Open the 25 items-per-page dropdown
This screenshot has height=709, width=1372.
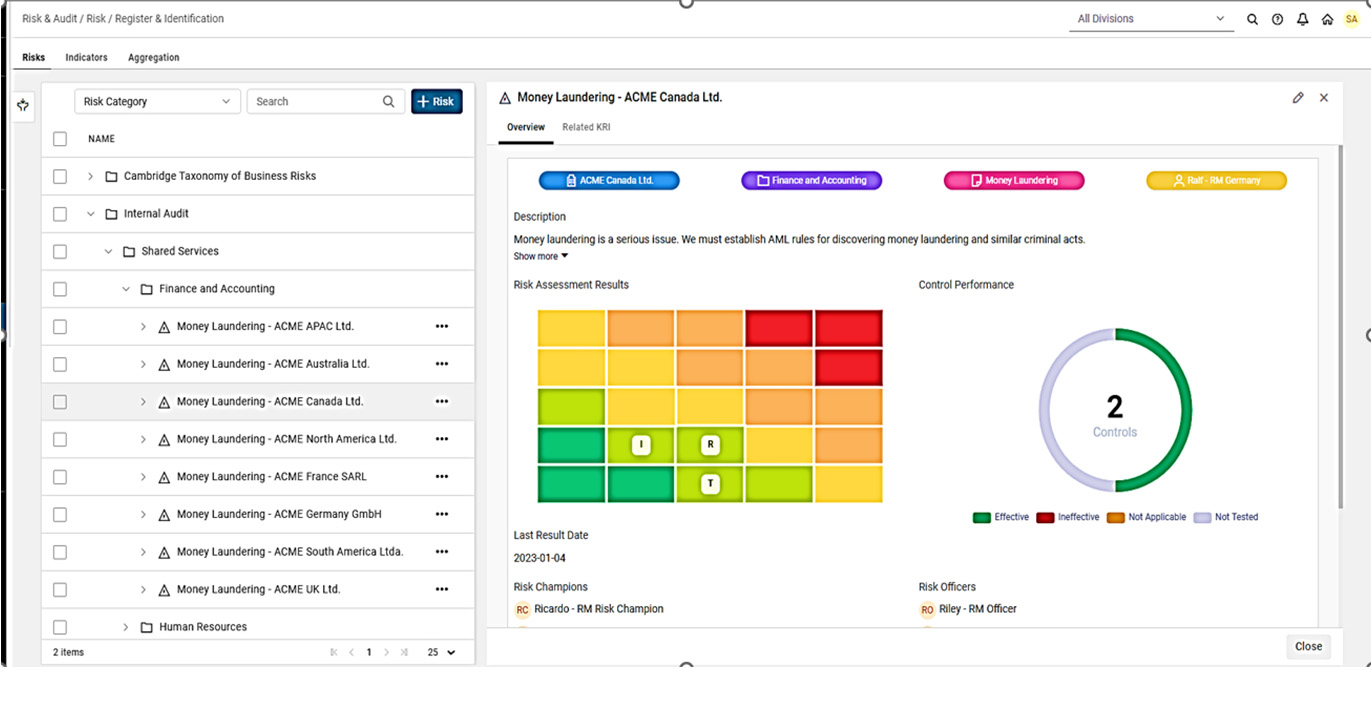tap(441, 652)
